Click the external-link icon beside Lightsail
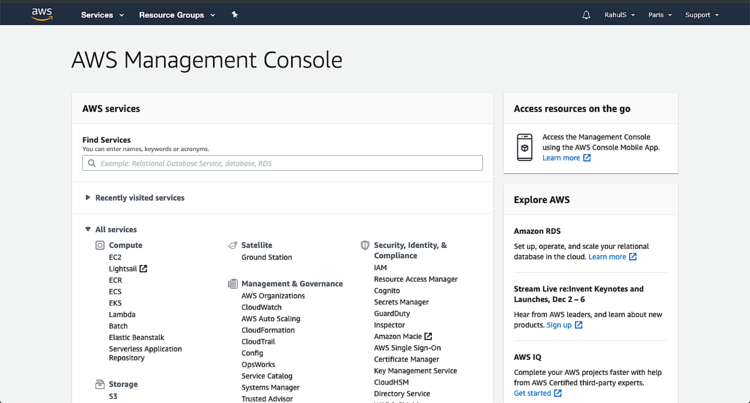The image size is (750, 403). point(143,269)
